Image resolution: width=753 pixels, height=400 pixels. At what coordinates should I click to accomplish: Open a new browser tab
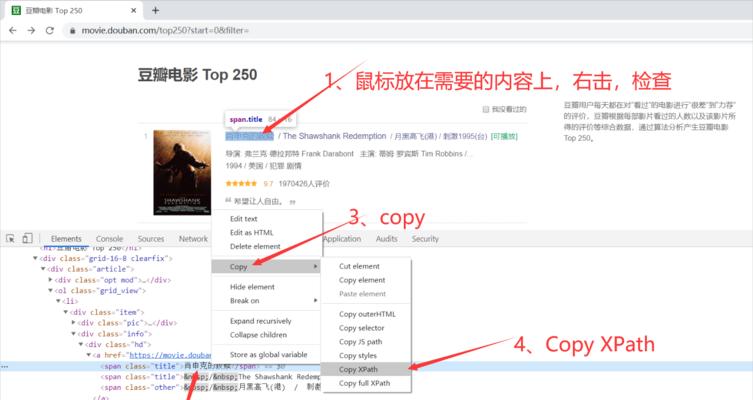pos(155,10)
